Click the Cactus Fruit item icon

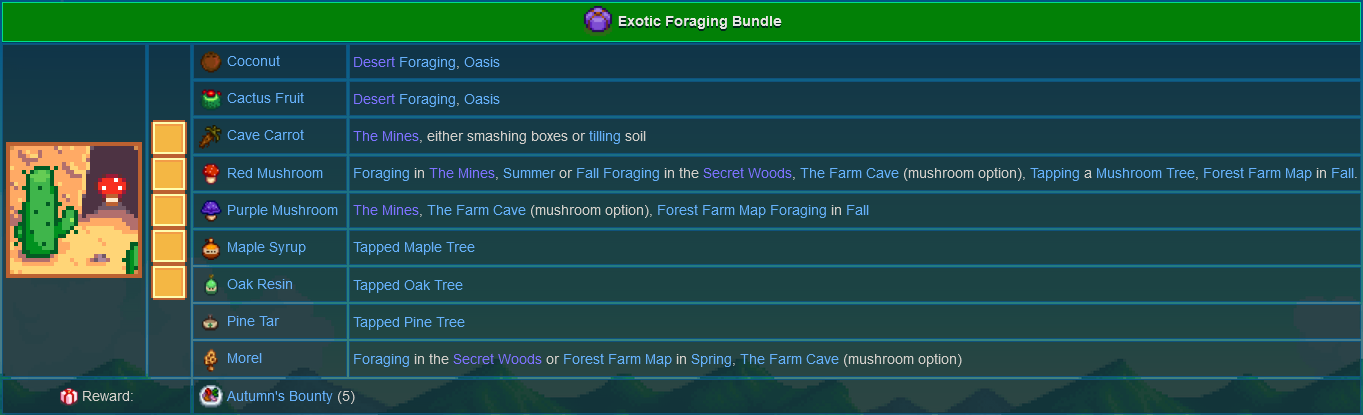(x=211, y=99)
